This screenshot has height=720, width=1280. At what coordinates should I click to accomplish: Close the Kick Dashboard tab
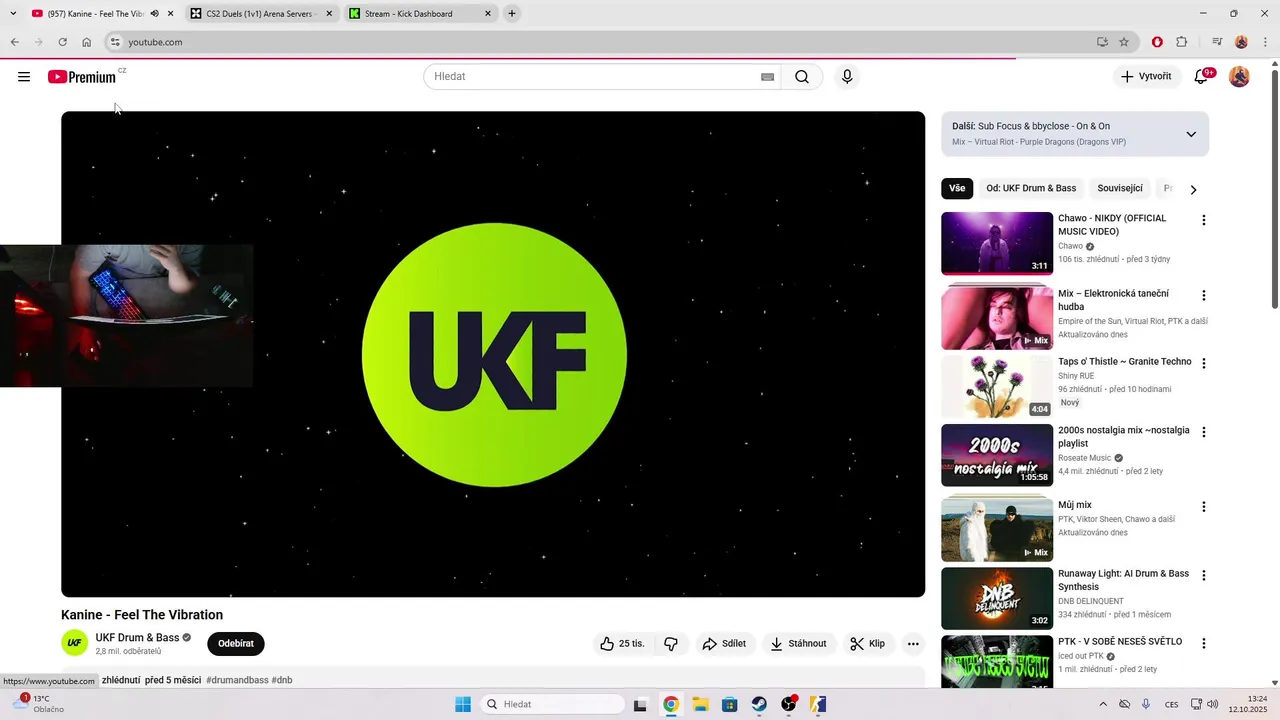point(488,14)
